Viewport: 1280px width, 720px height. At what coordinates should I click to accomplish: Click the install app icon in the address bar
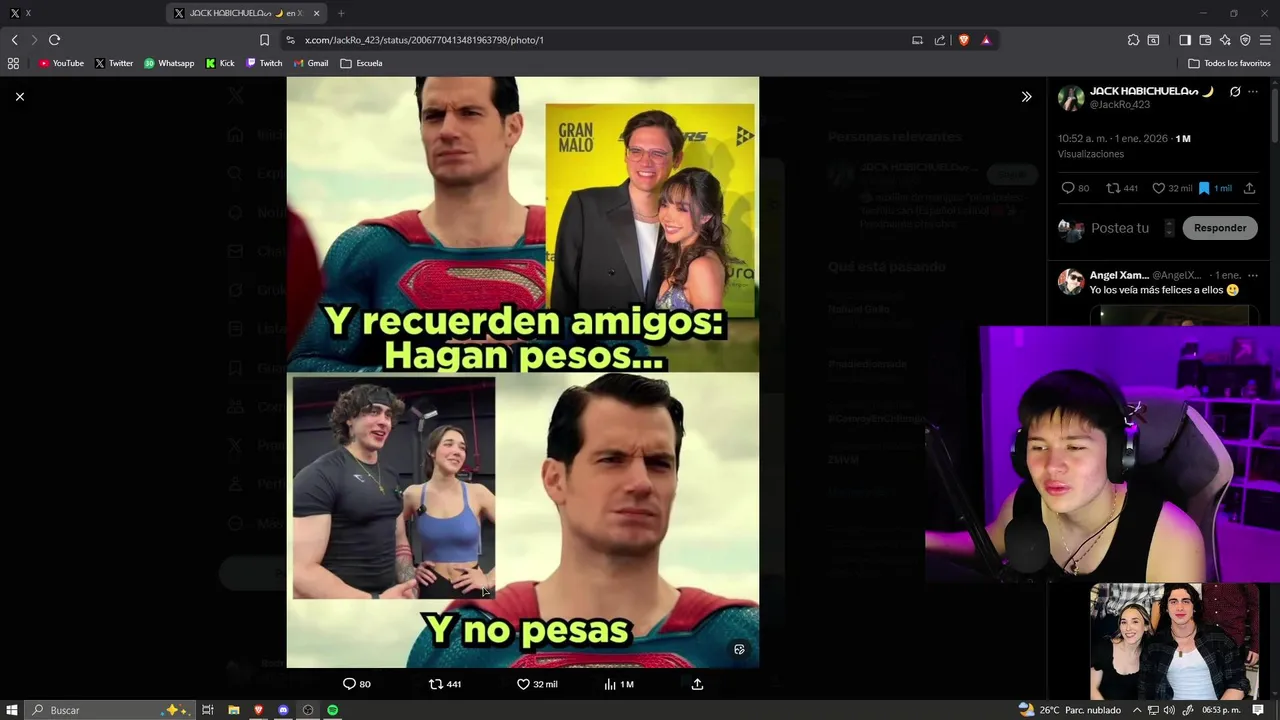(917, 40)
